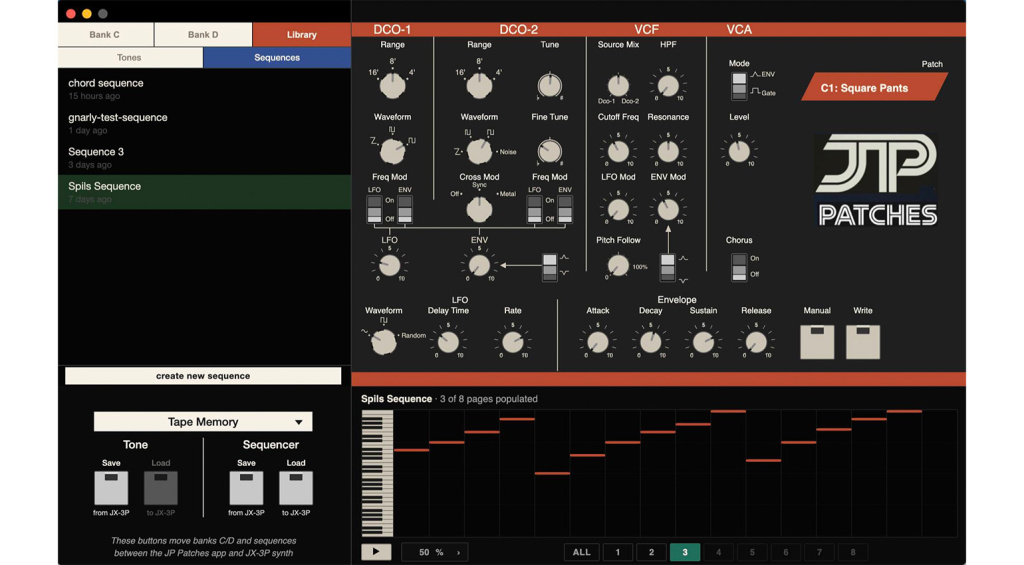Select gnarly-test-sequence in list
1024x565 pixels.
click(204, 123)
